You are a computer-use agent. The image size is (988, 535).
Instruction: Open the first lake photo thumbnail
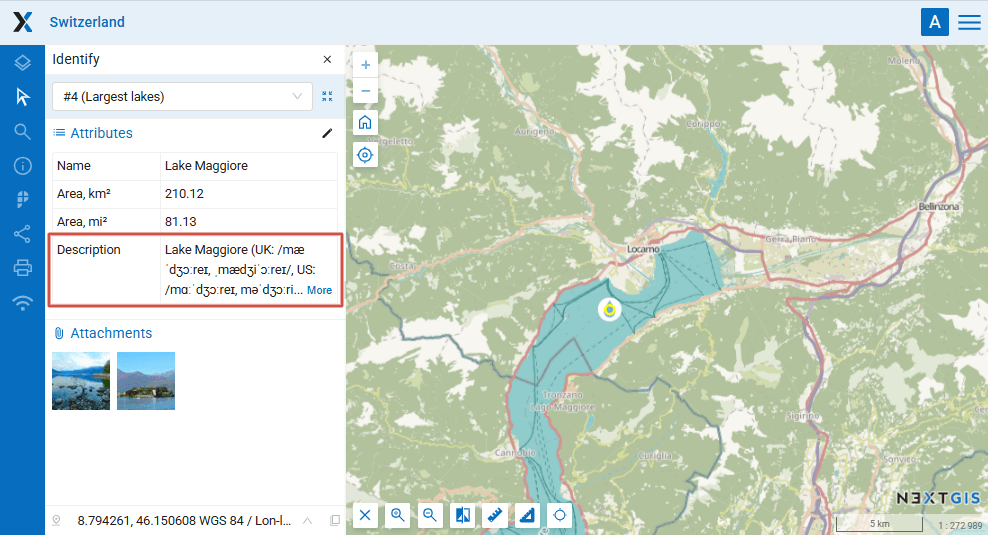point(81,381)
